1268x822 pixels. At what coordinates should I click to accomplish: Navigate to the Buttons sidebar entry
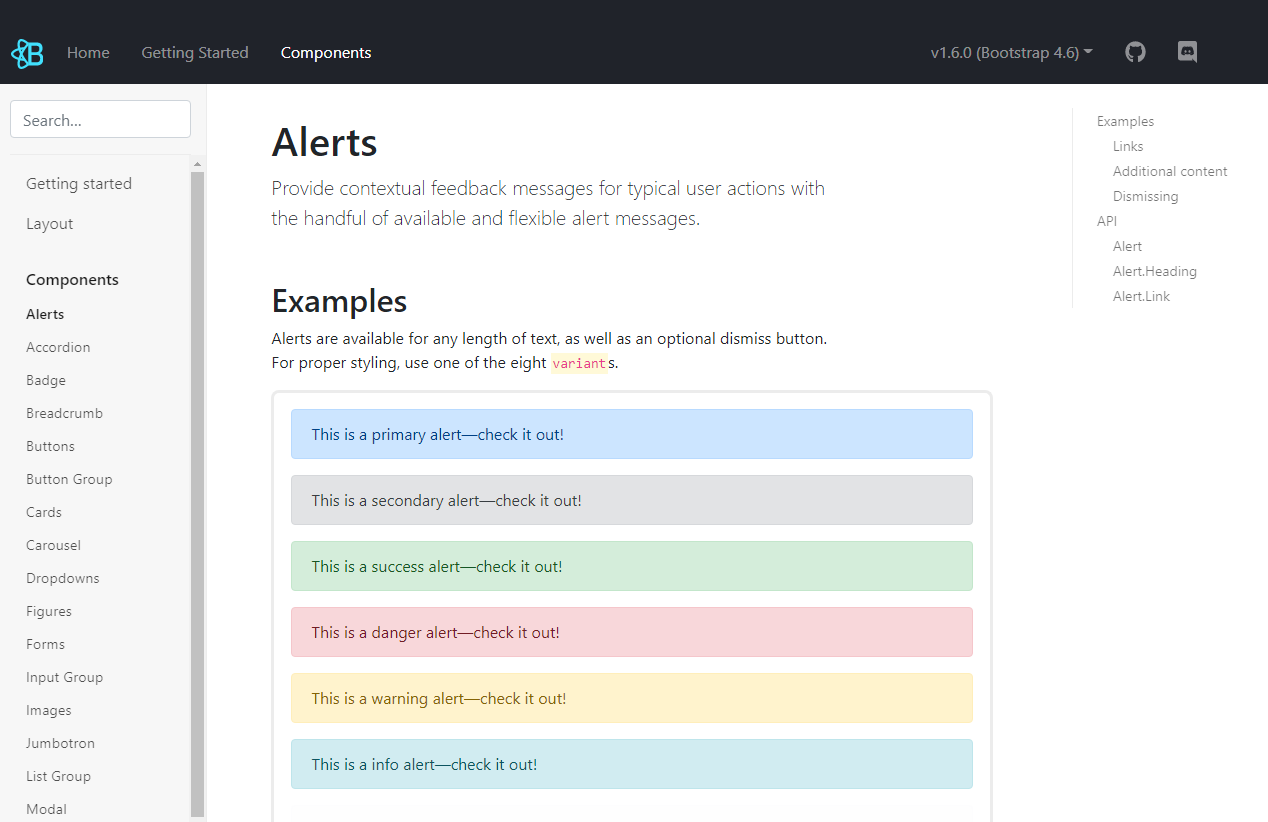click(50, 446)
